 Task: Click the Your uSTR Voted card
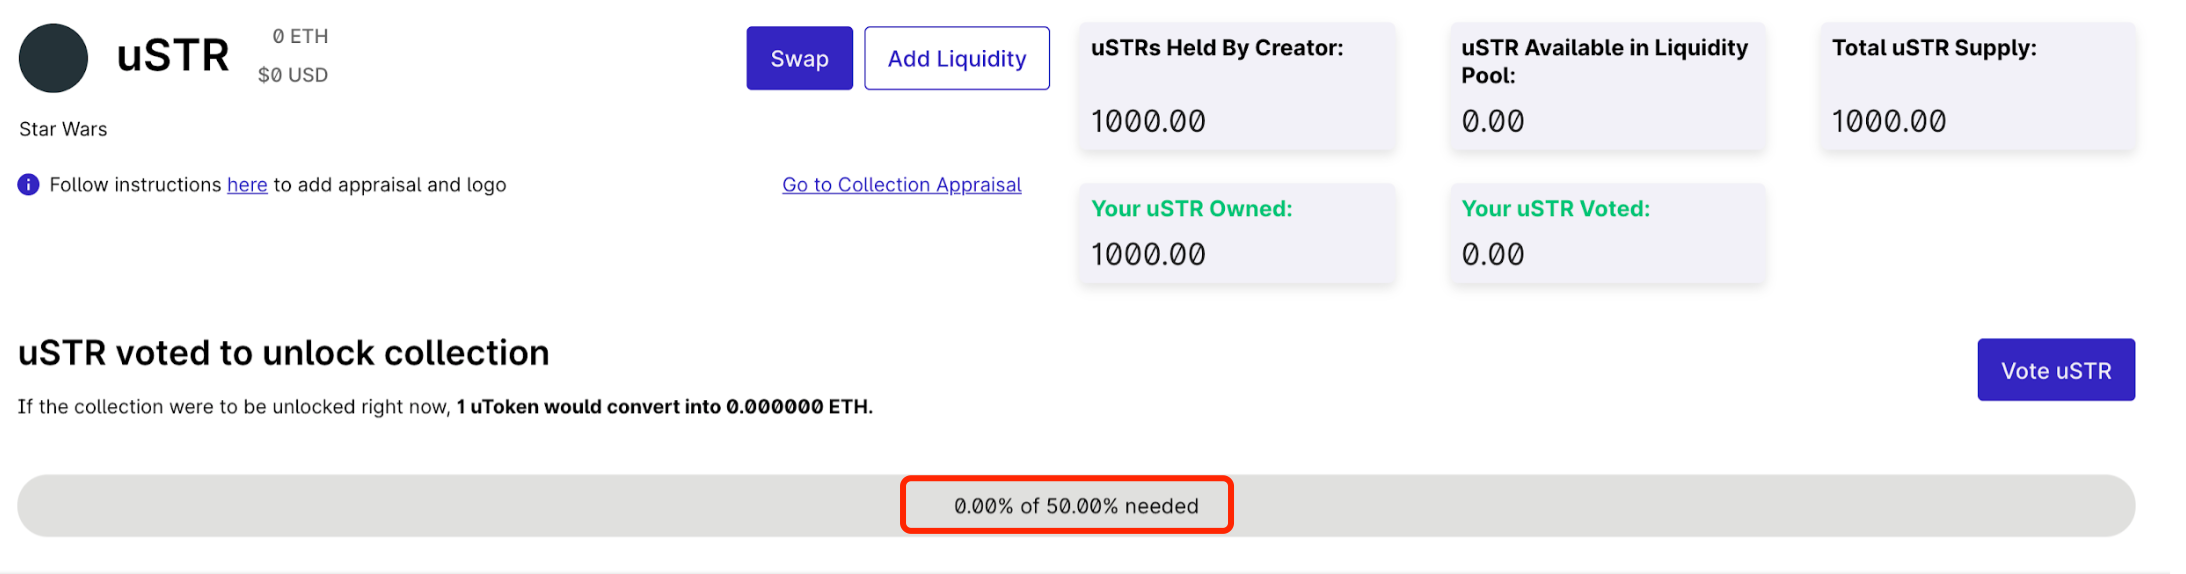pyautogui.click(x=1607, y=233)
